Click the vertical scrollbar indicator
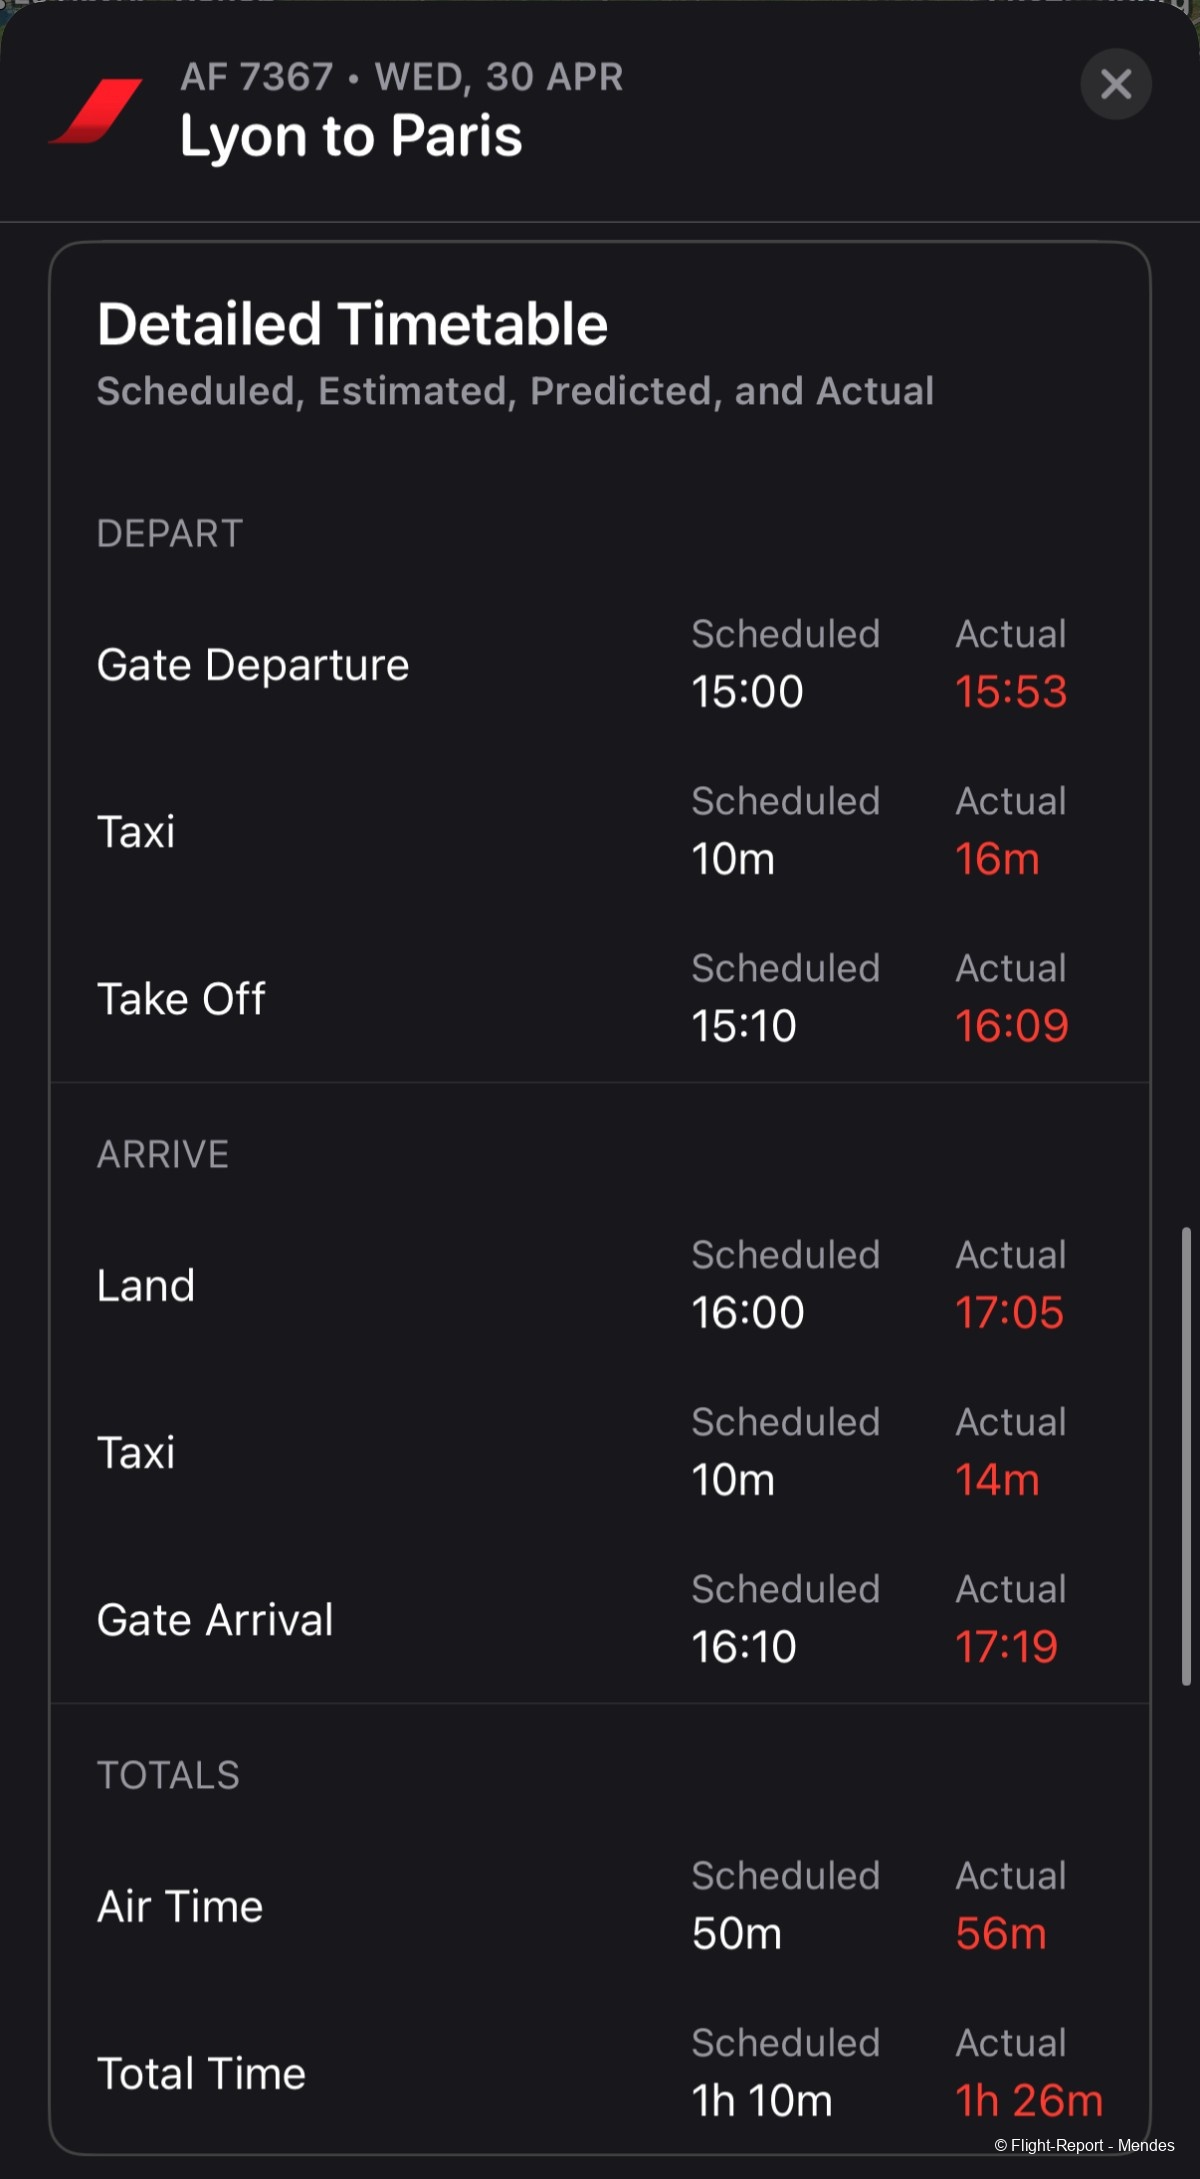 tap(1186, 1456)
